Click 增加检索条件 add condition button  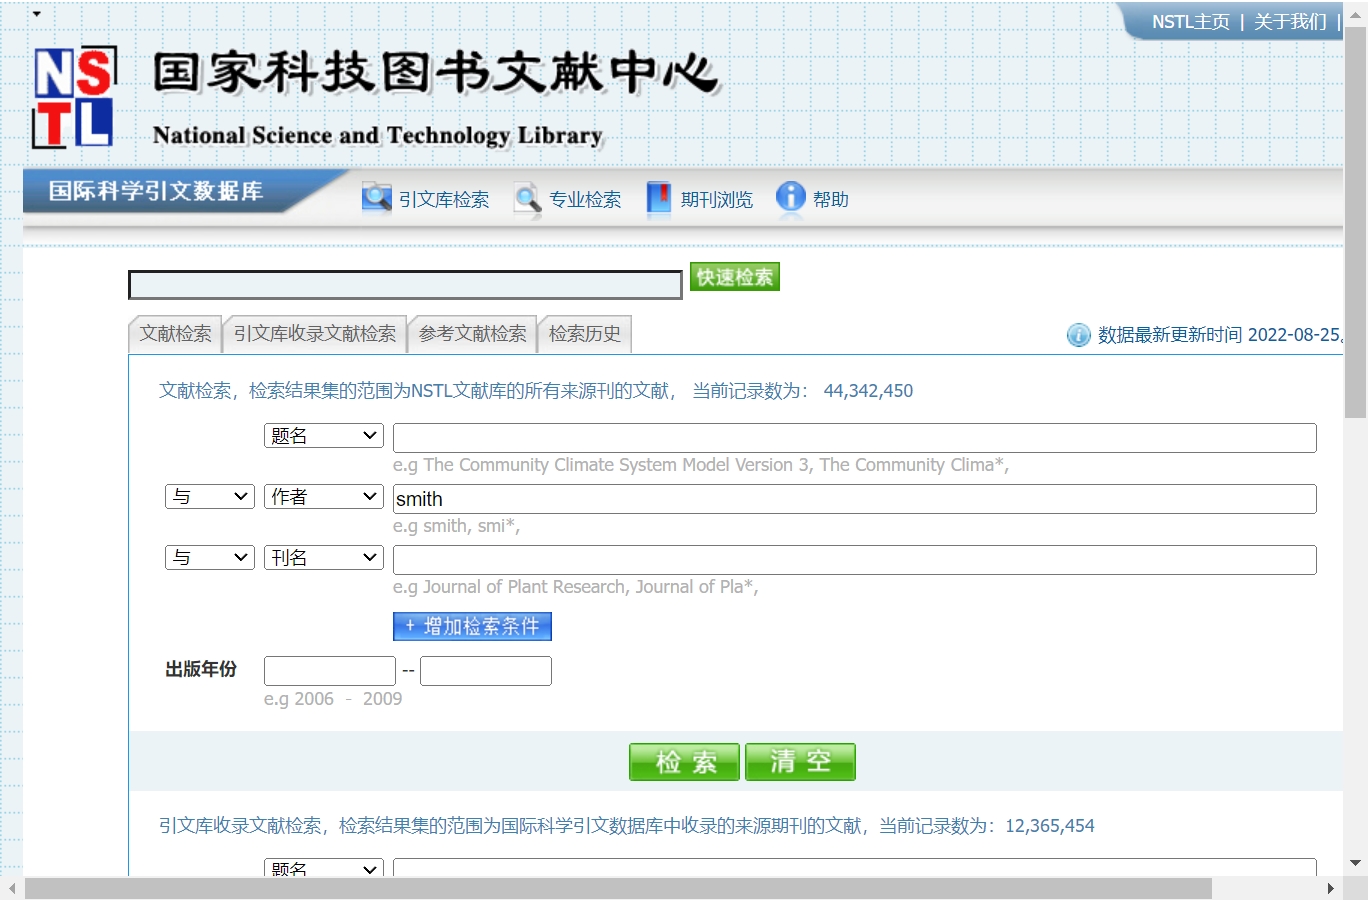click(x=472, y=626)
